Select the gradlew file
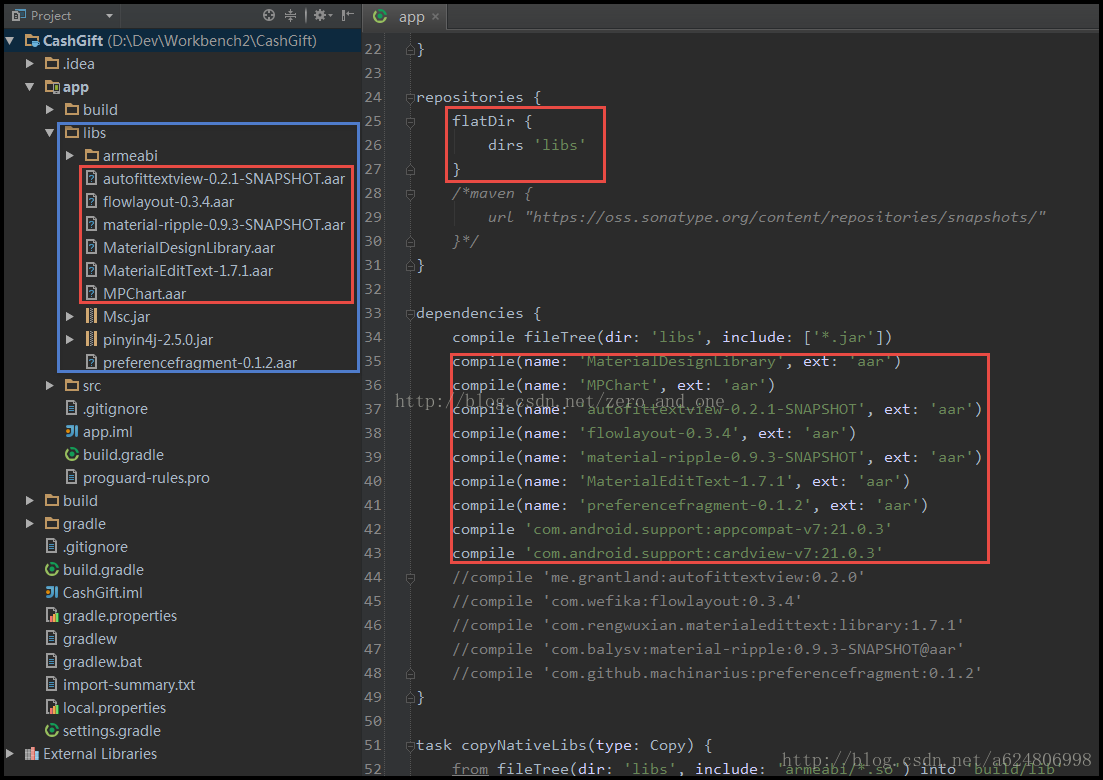Viewport: 1103px width, 780px height. tap(90, 639)
